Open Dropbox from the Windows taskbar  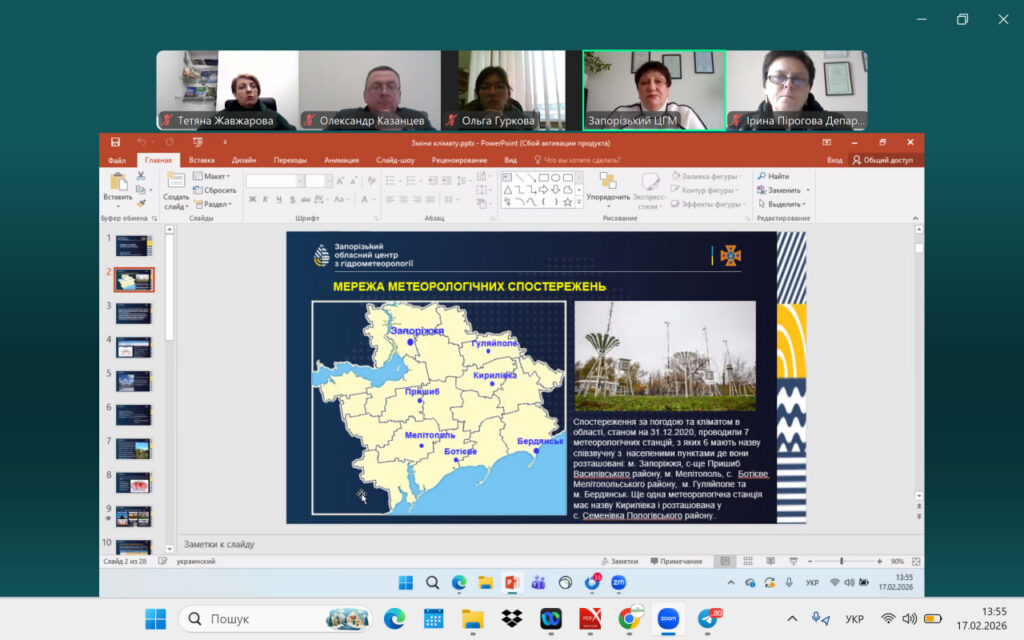tap(512, 618)
